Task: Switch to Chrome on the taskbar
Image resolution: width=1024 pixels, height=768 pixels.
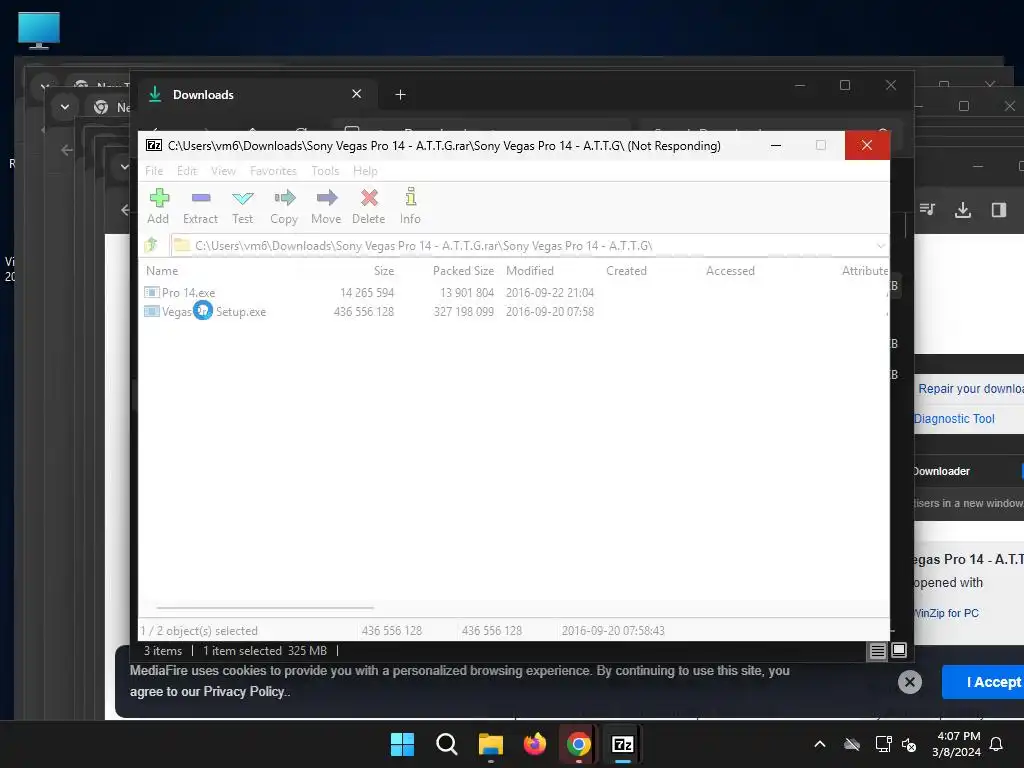Action: tap(579, 744)
